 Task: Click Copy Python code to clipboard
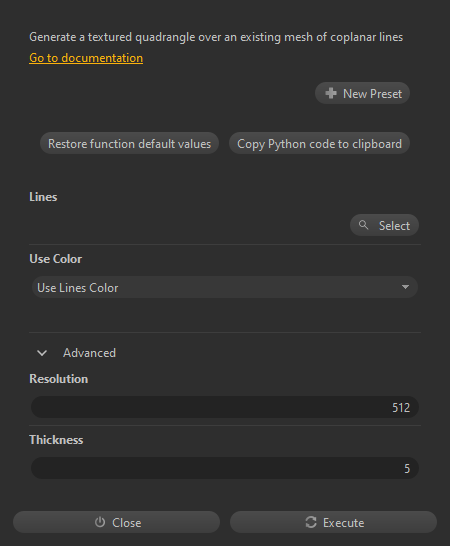(x=319, y=143)
